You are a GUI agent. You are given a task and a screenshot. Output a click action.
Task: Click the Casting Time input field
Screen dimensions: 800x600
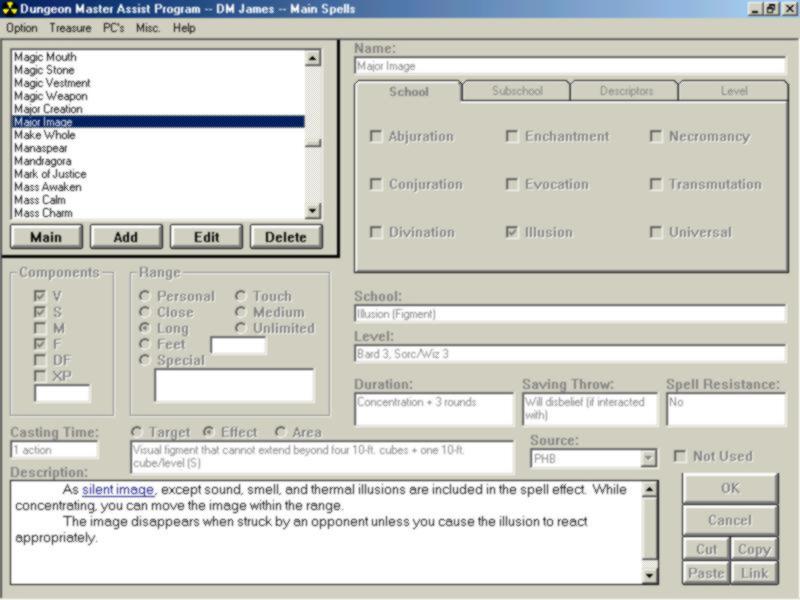tap(54, 450)
